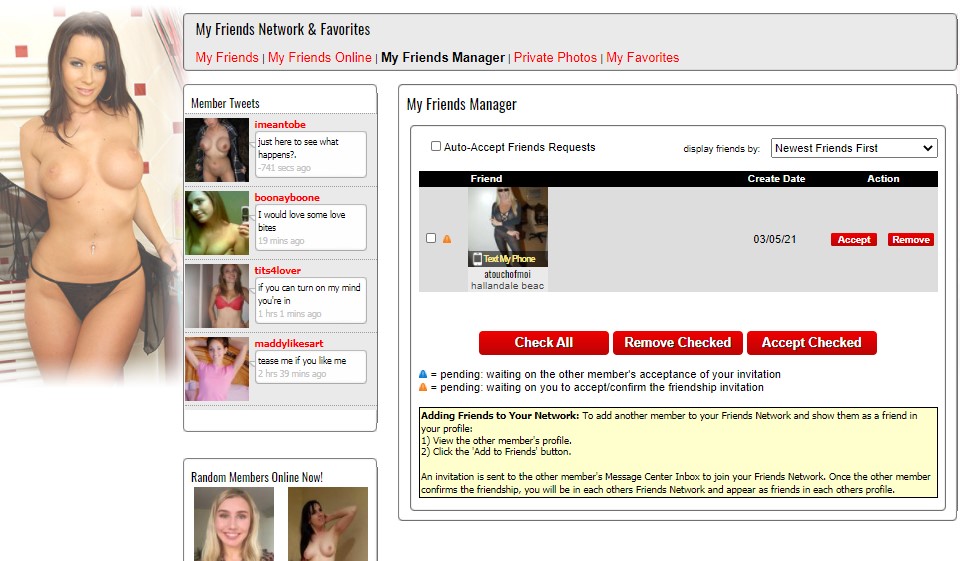Open the My Friends Online tab
This screenshot has width=960, height=561.
click(319, 58)
